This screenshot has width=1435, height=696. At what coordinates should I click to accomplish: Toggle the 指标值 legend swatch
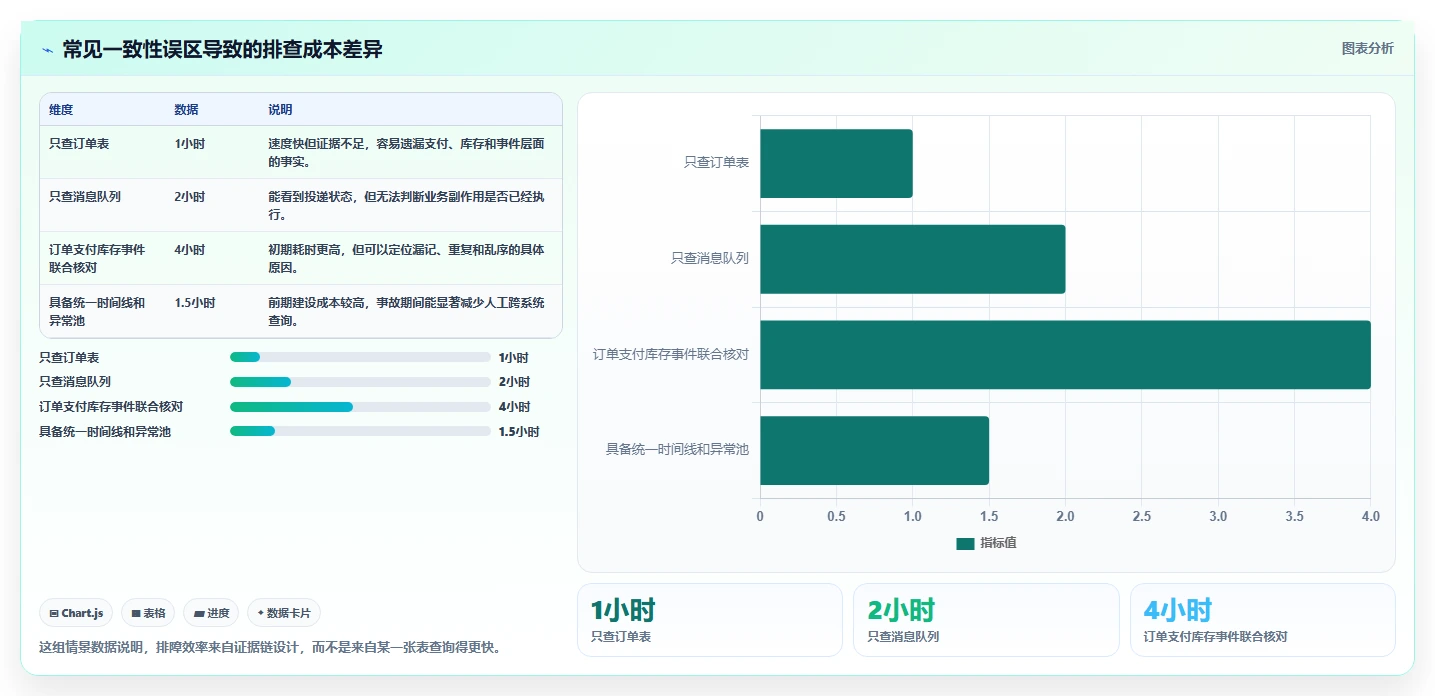(x=965, y=543)
